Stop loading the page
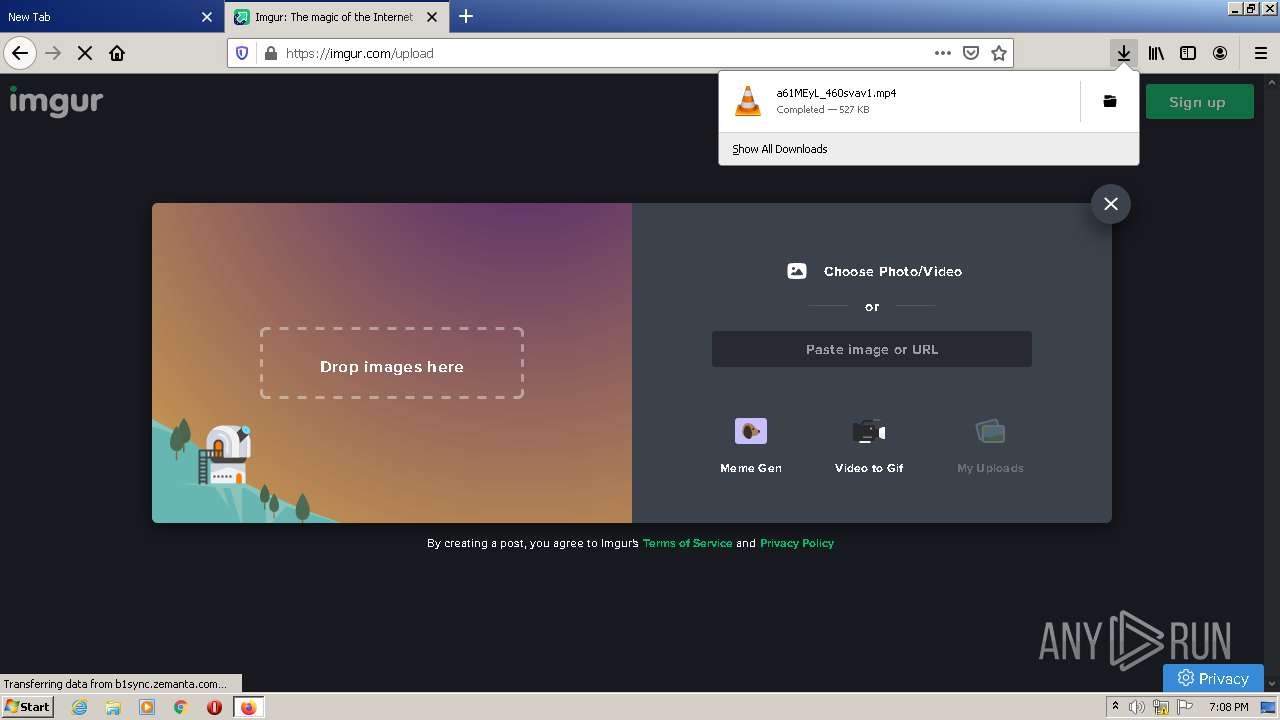1280x720 pixels. pyautogui.click(x=85, y=53)
